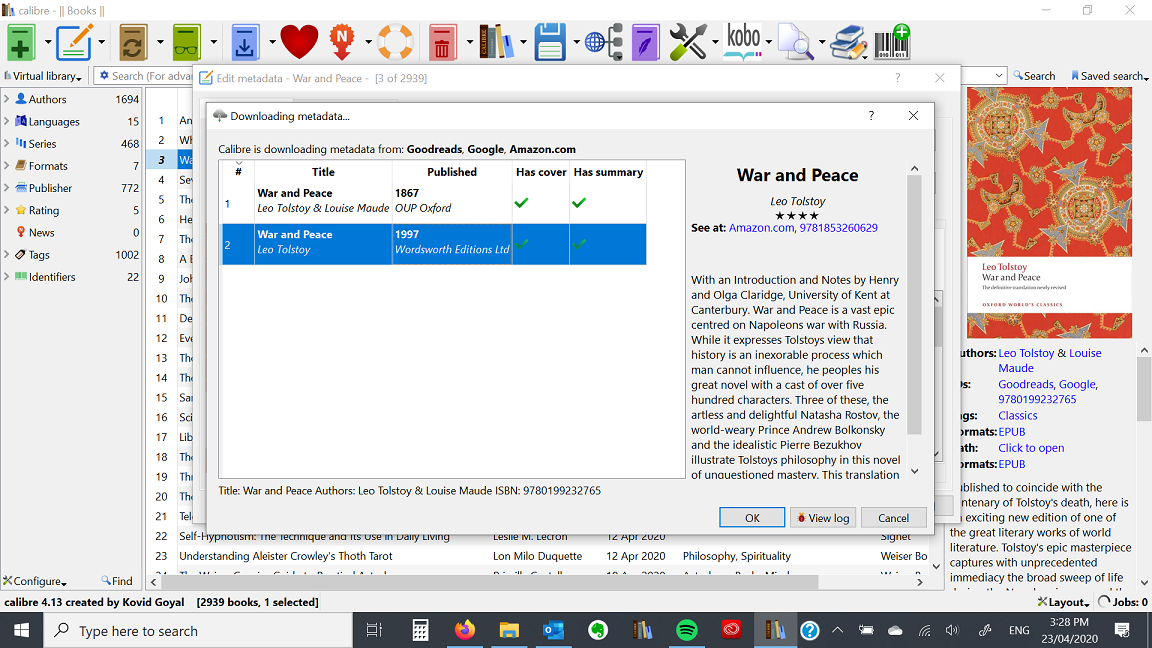Open Outlook from the taskbar

pos(553,630)
